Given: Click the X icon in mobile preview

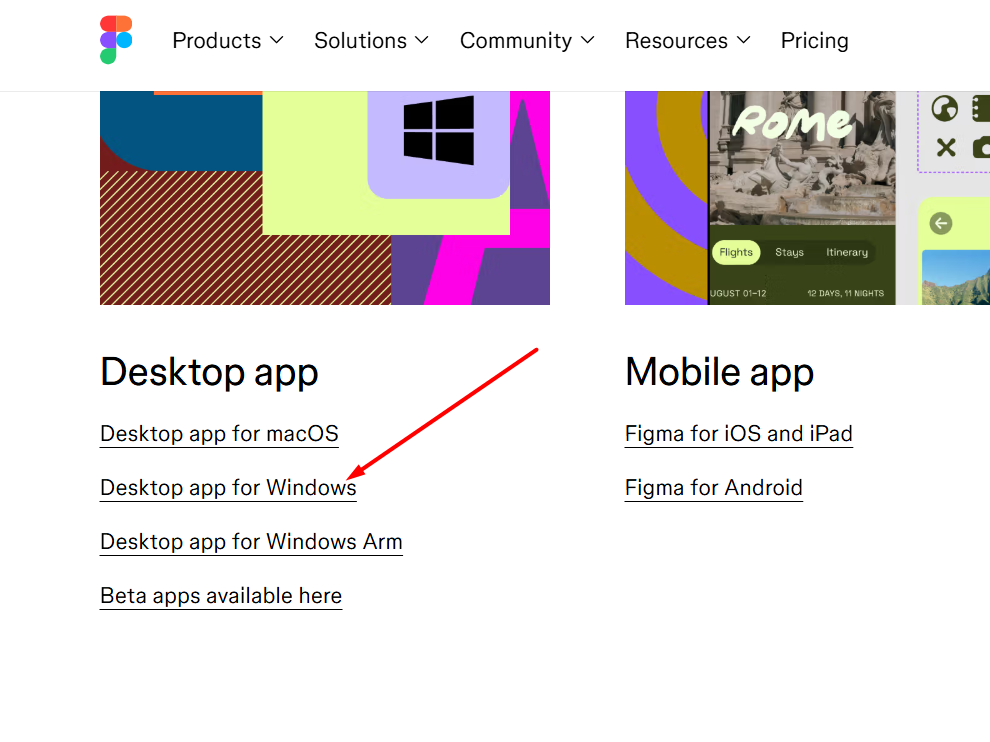Looking at the screenshot, I should (x=945, y=148).
